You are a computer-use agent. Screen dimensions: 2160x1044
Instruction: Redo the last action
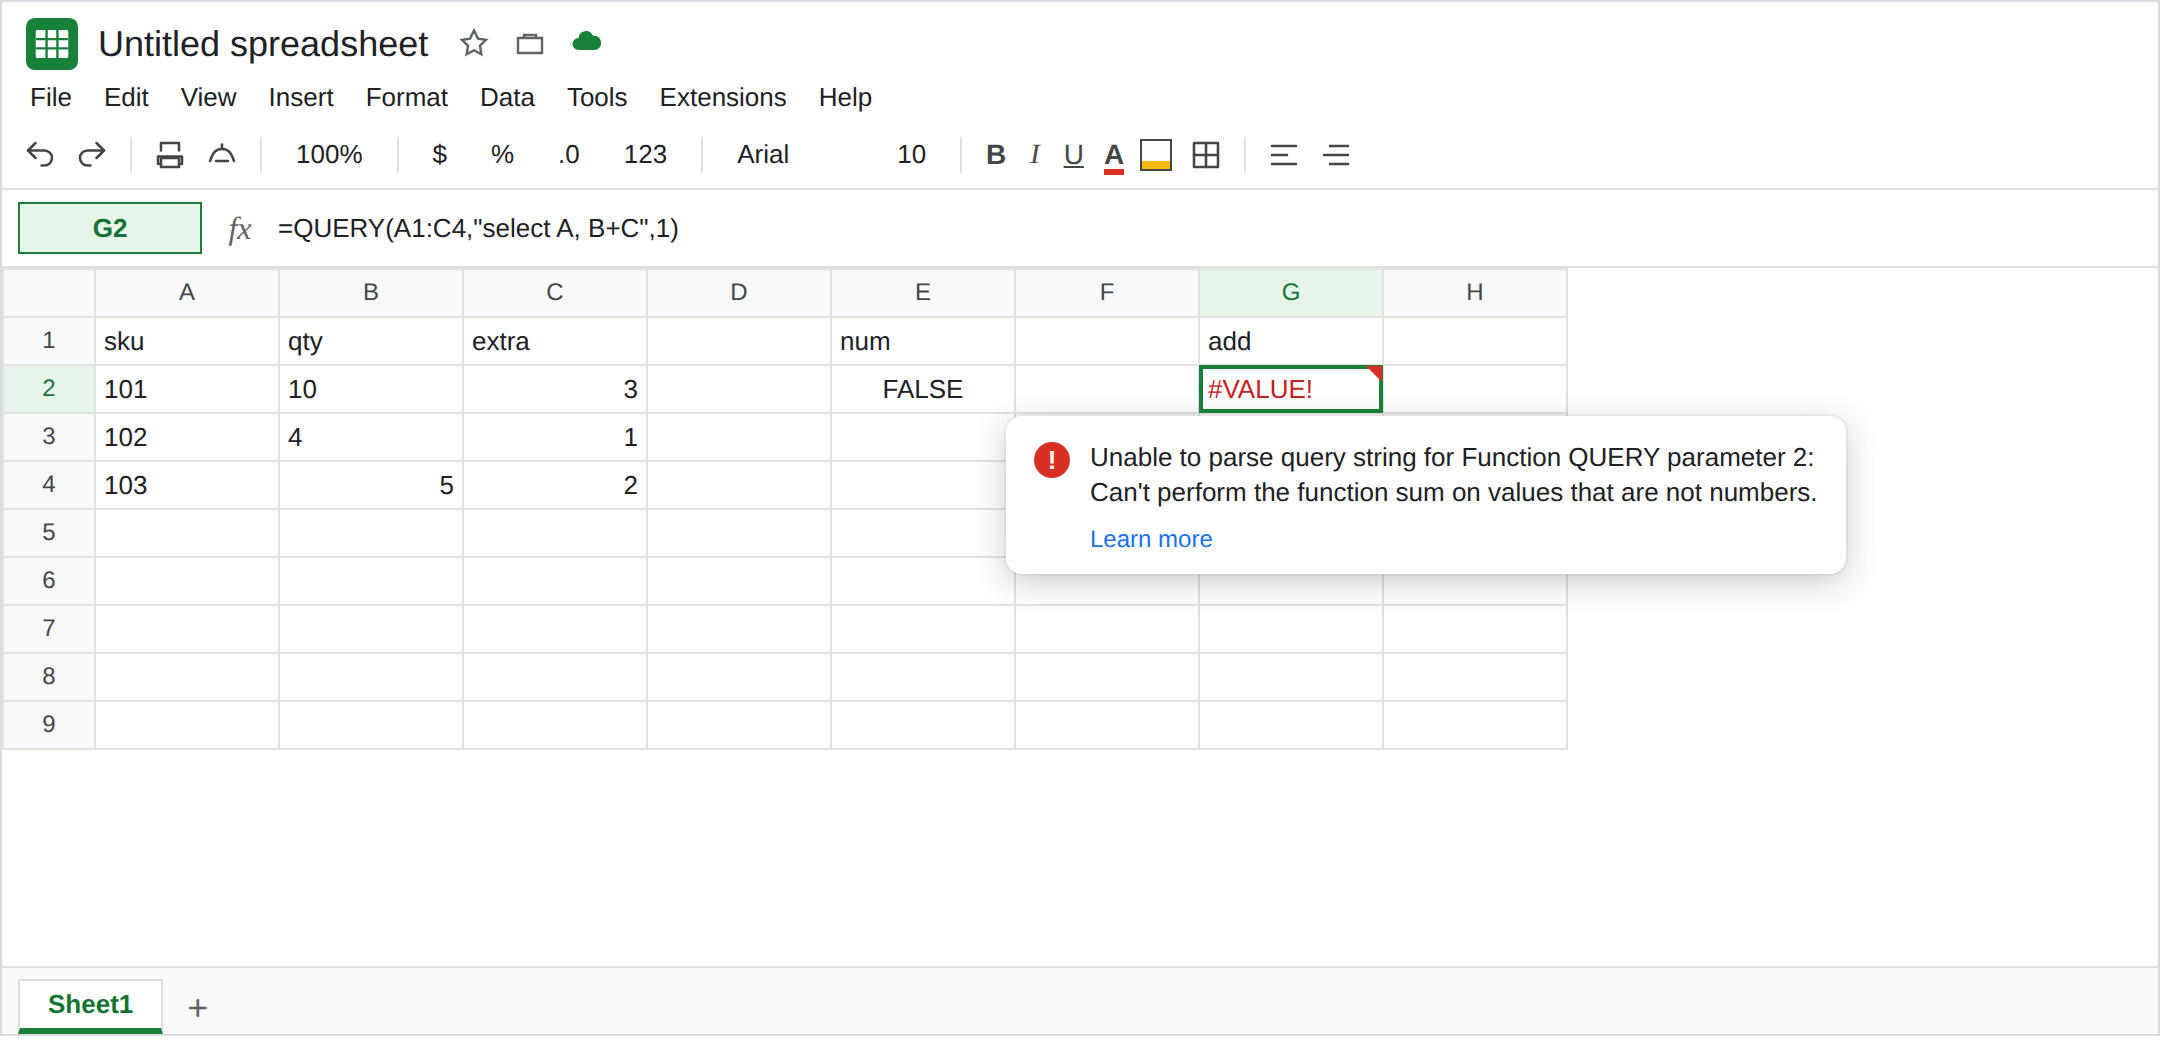[x=92, y=154]
